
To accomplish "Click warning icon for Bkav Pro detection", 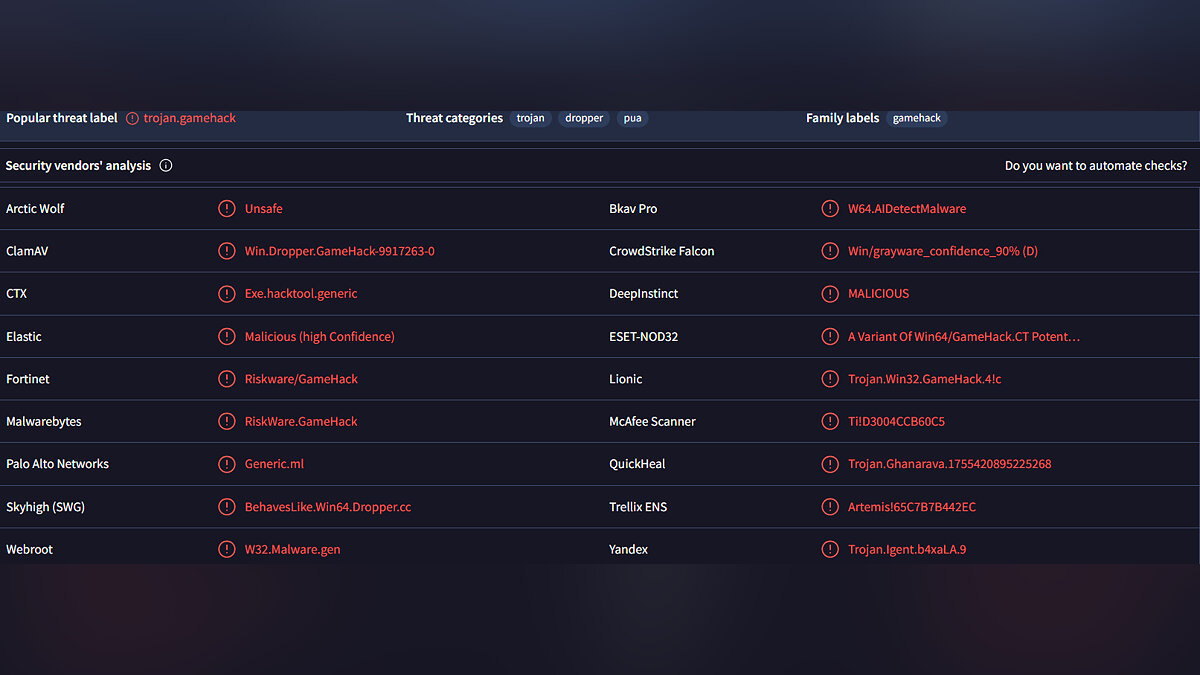I will 830,209.
